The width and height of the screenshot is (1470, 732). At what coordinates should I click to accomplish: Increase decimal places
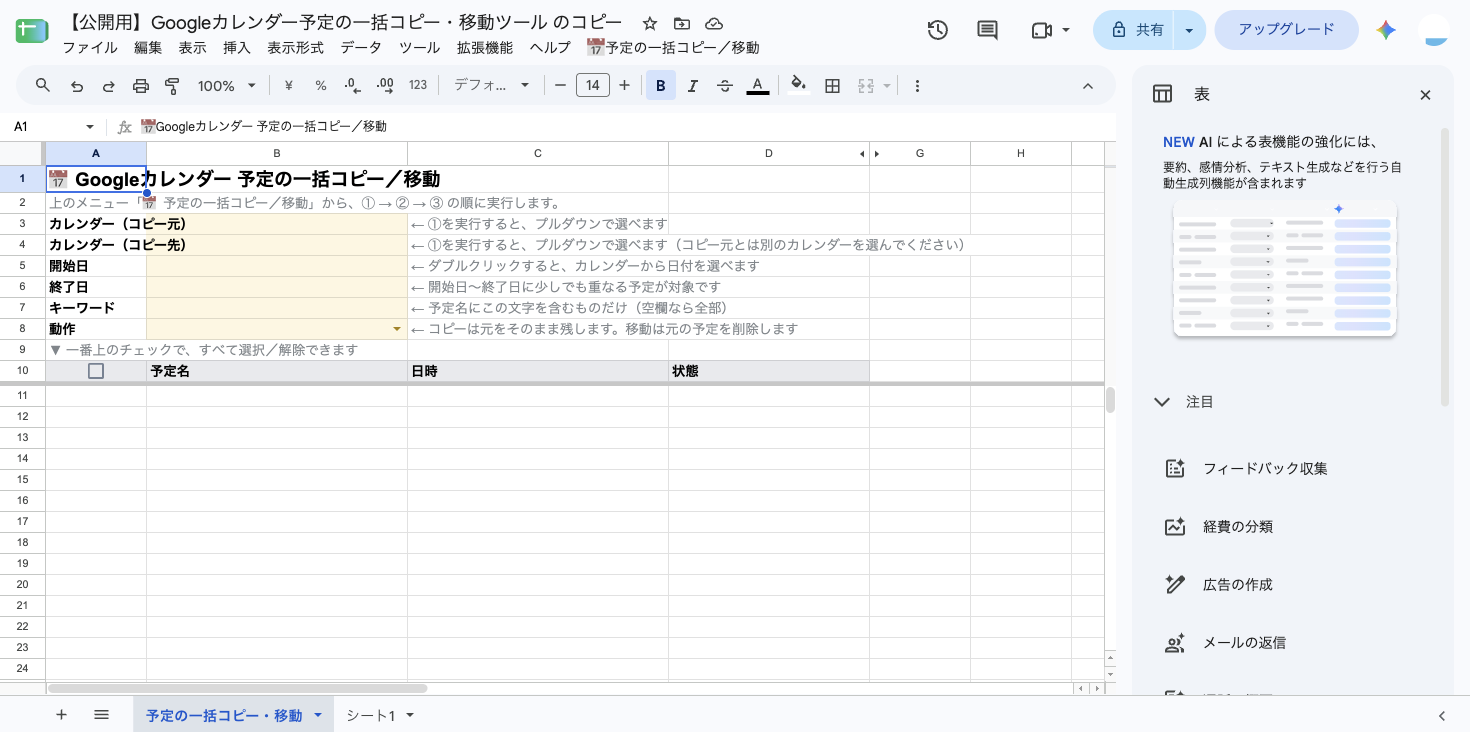384,86
